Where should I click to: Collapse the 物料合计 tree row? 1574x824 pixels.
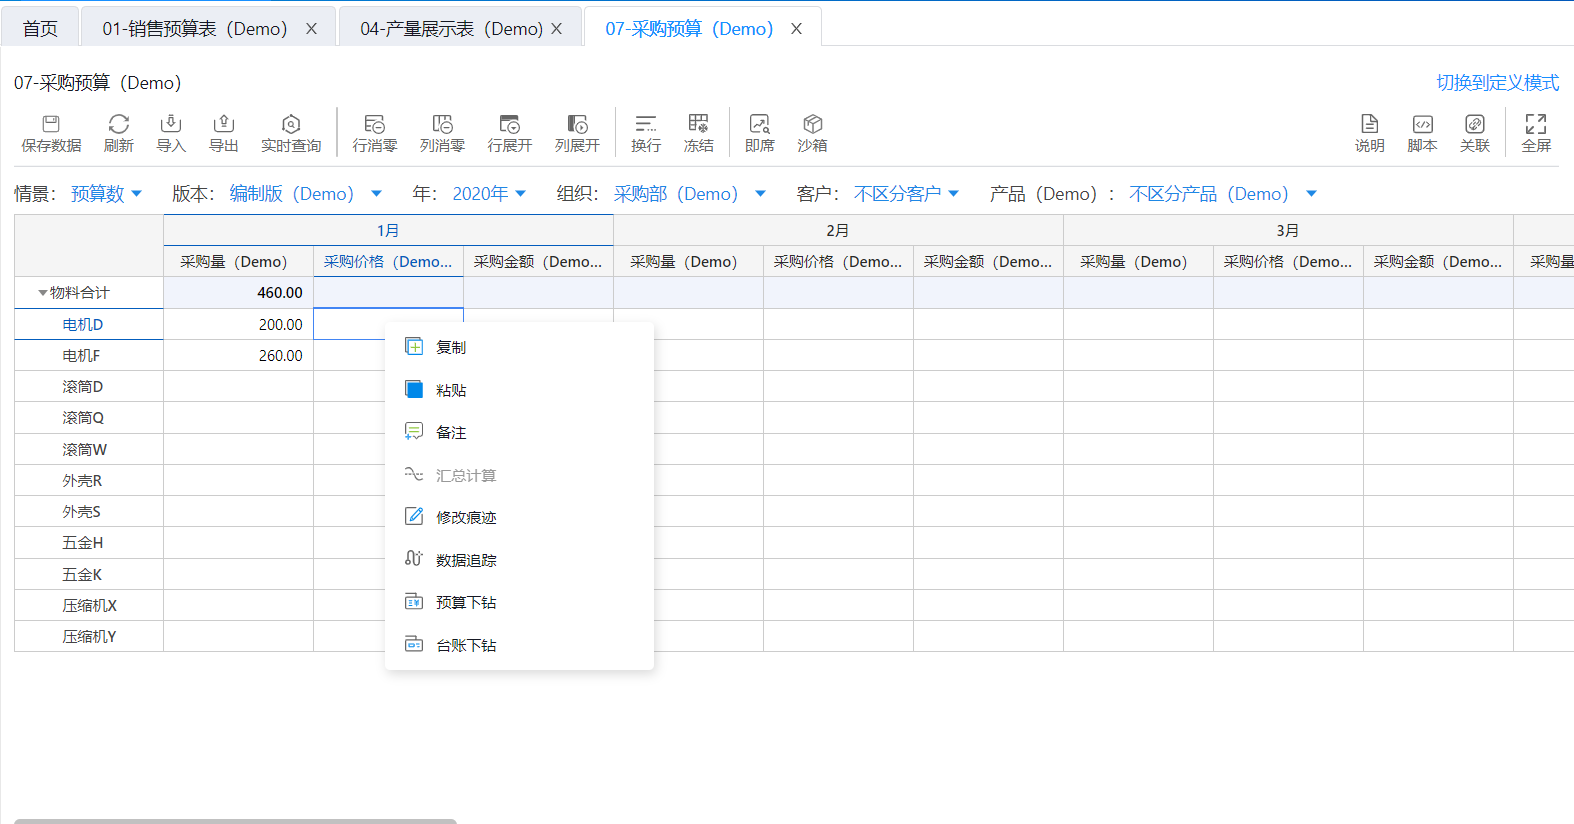tap(42, 293)
